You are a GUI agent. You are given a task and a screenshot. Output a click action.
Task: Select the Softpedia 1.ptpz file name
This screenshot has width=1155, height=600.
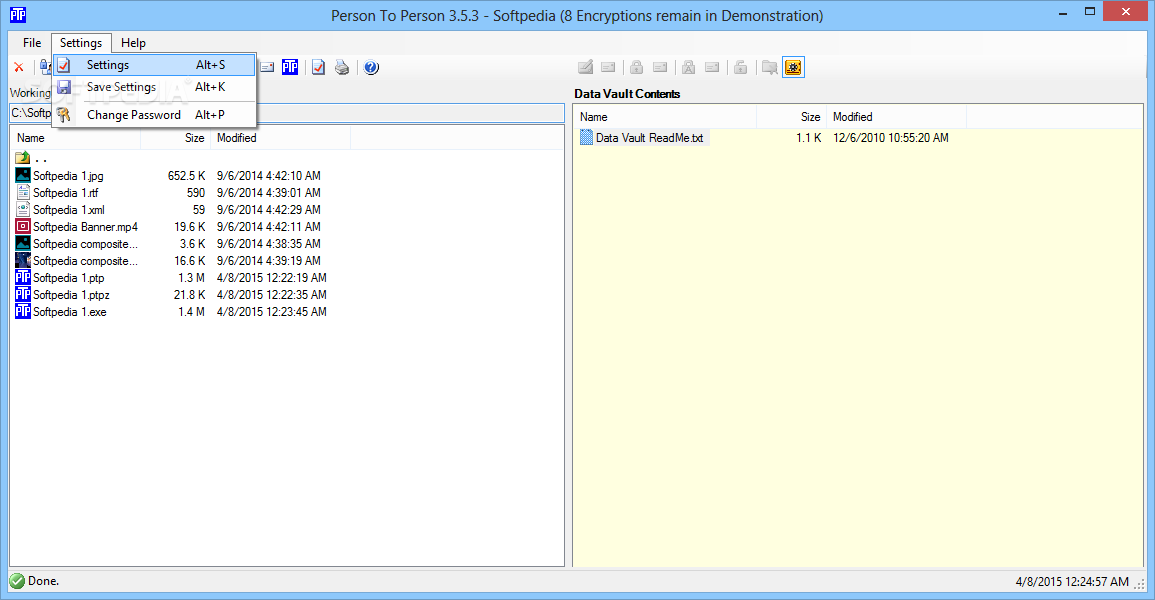(71, 294)
